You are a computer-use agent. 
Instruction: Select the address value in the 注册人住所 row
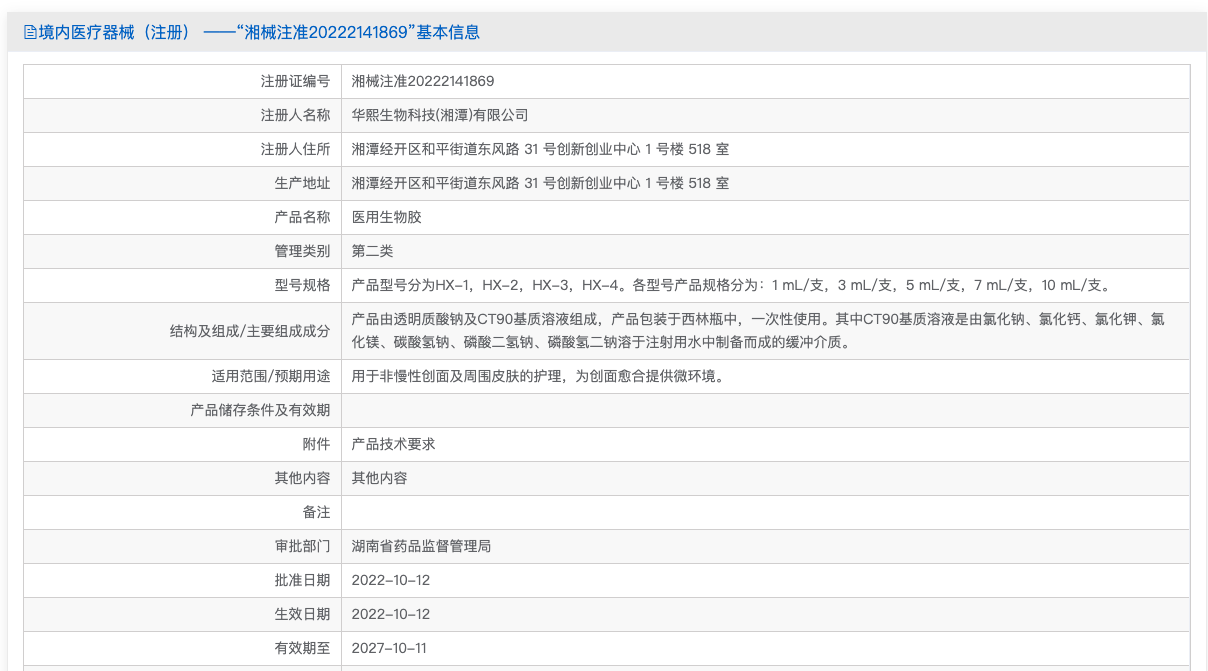pos(540,149)
